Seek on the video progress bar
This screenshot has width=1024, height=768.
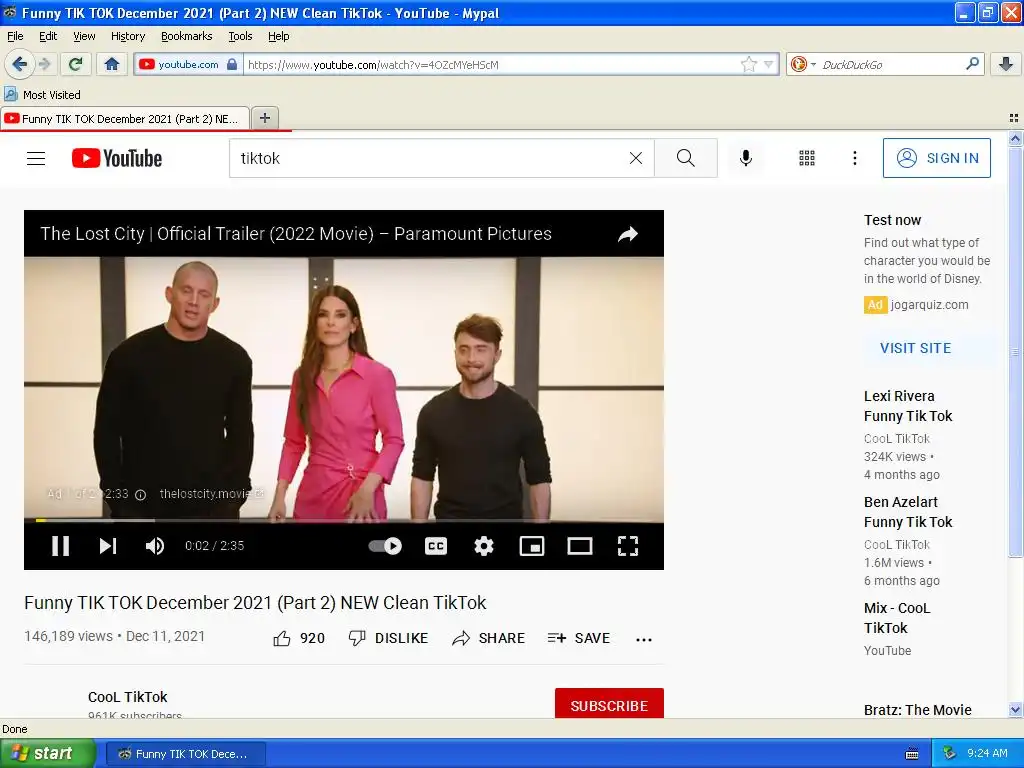pos(344,520)
